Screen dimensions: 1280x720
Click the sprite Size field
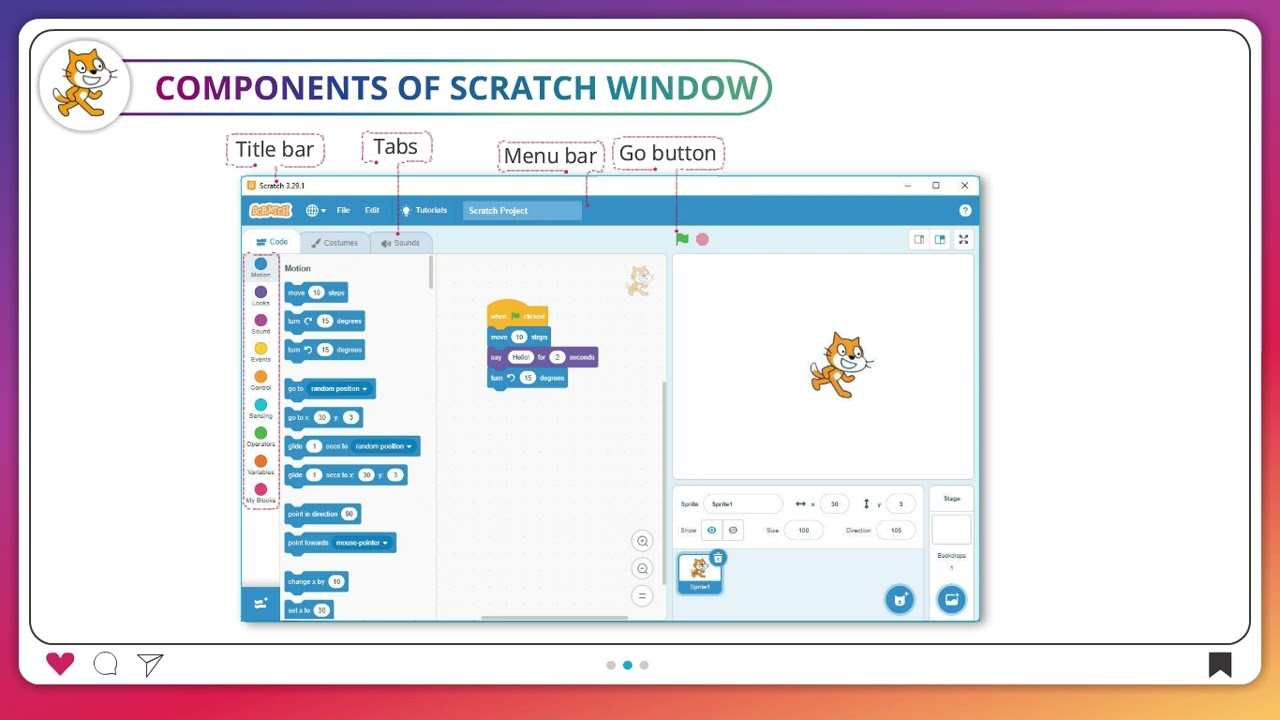[x=803, y=530]
